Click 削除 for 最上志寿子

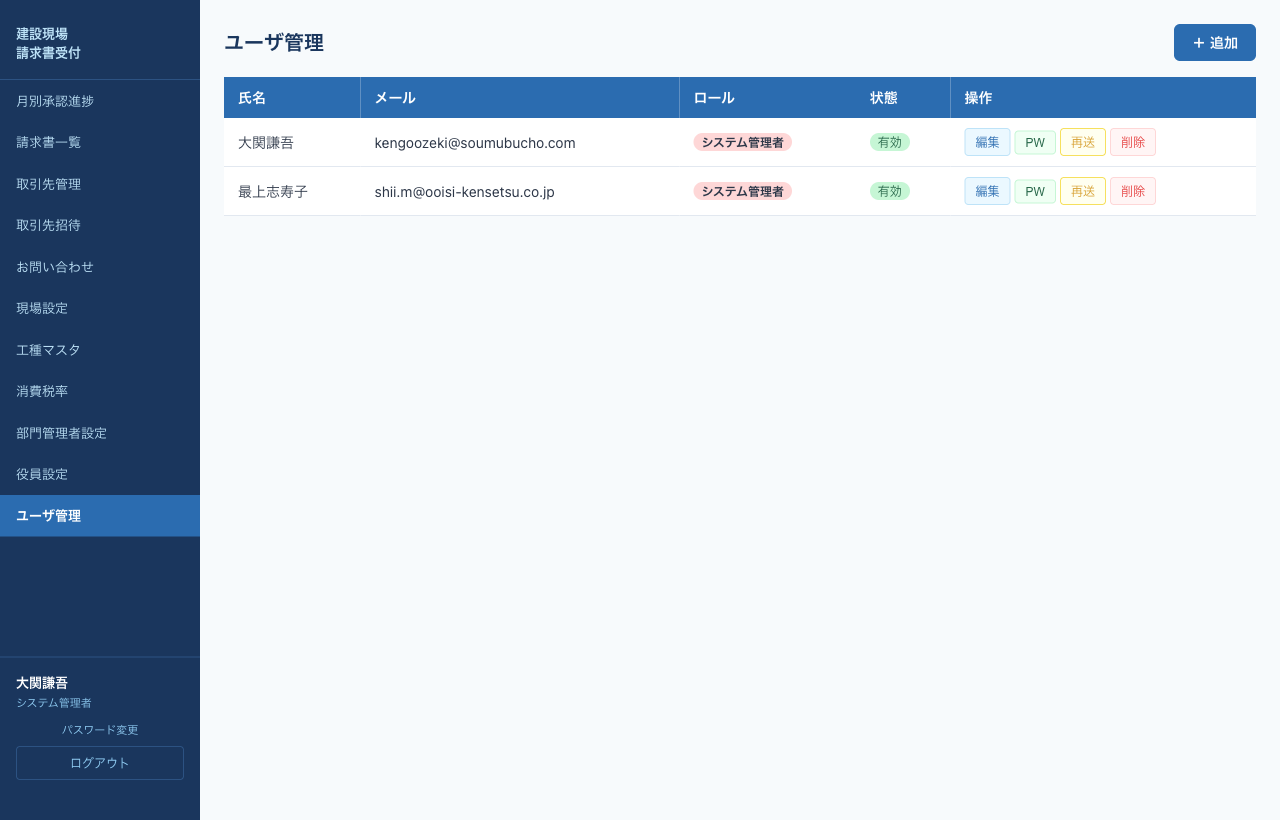click(1133, 191)
